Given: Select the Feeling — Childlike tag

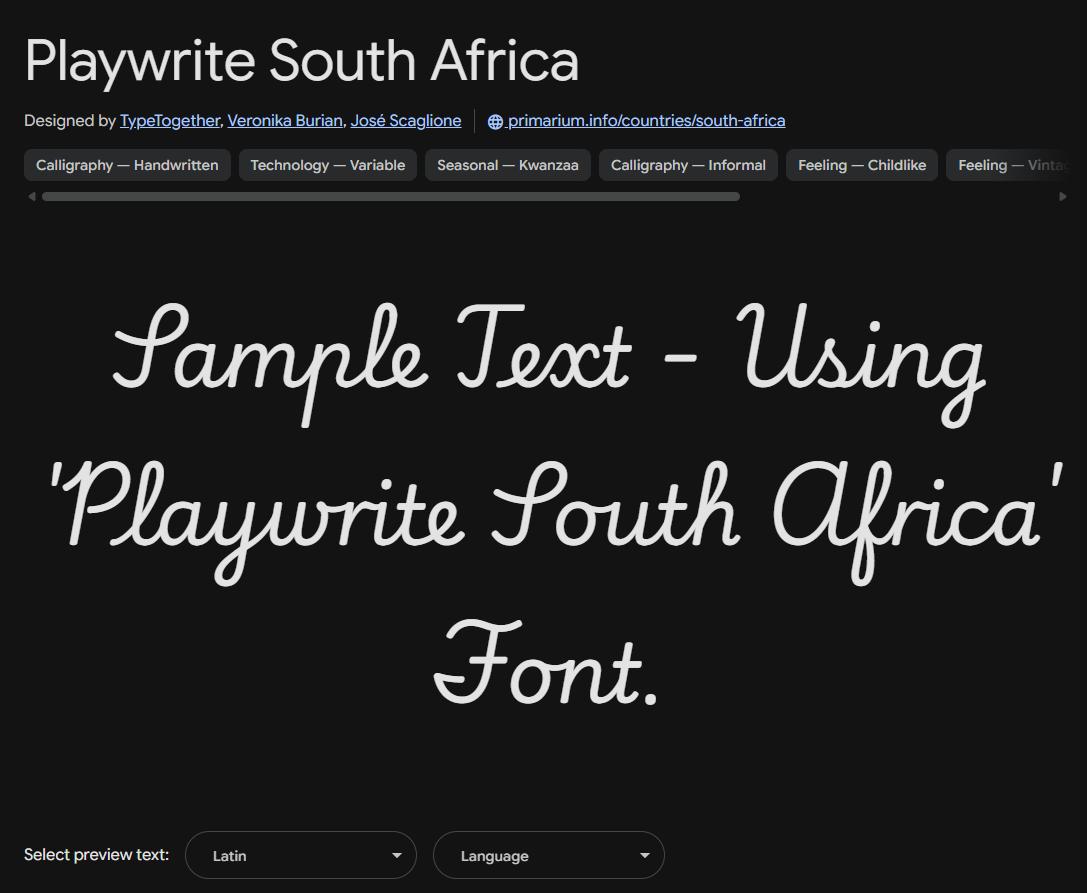Looking at the screenshot, I should click(862, 165).
